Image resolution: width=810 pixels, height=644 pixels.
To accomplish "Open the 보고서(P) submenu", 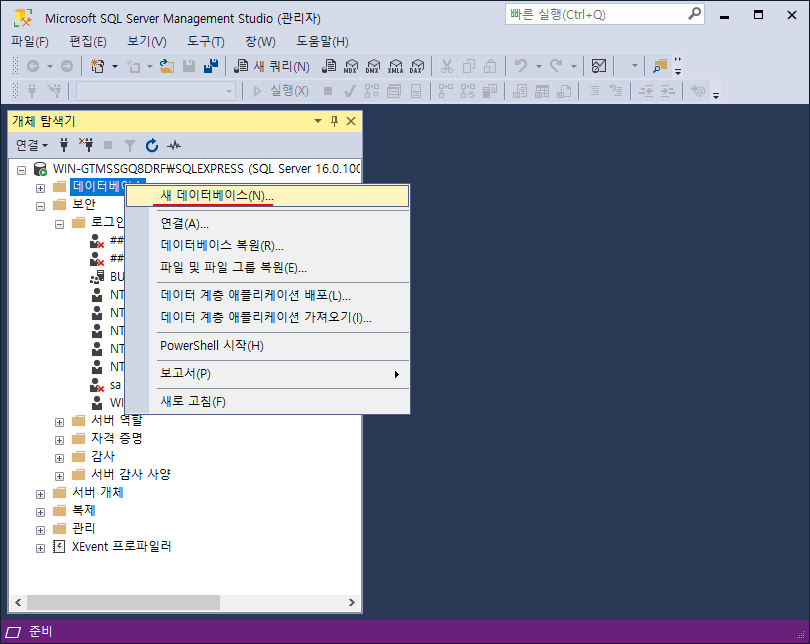I will (268, 373).
